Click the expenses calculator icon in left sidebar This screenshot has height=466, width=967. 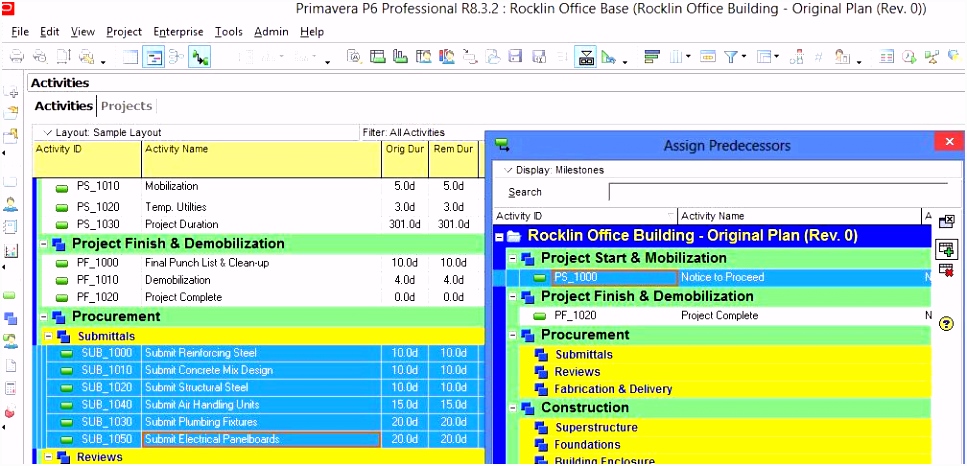pyautogui.click(x=10, y=388)
